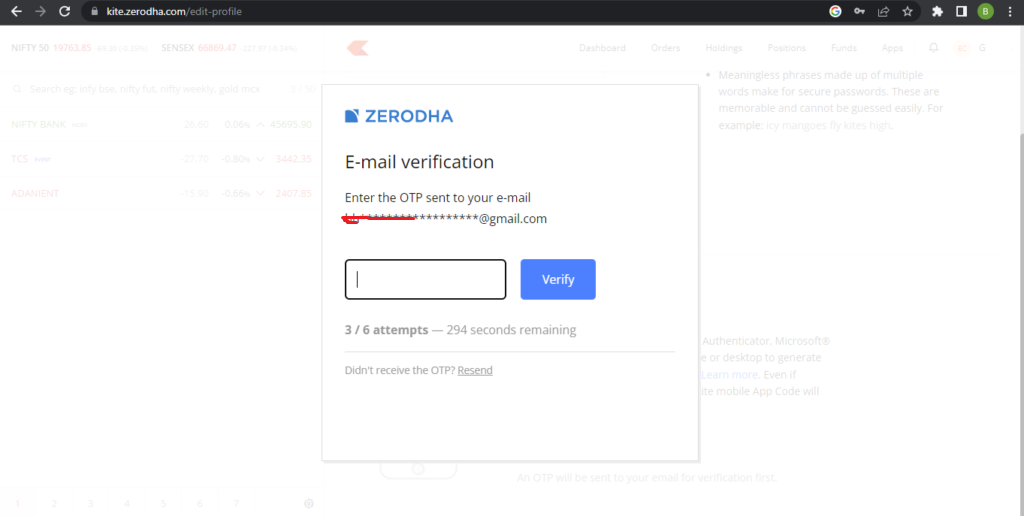
Task: Open the watchlist settings gear icon
Action: click(x=309, y=504)
